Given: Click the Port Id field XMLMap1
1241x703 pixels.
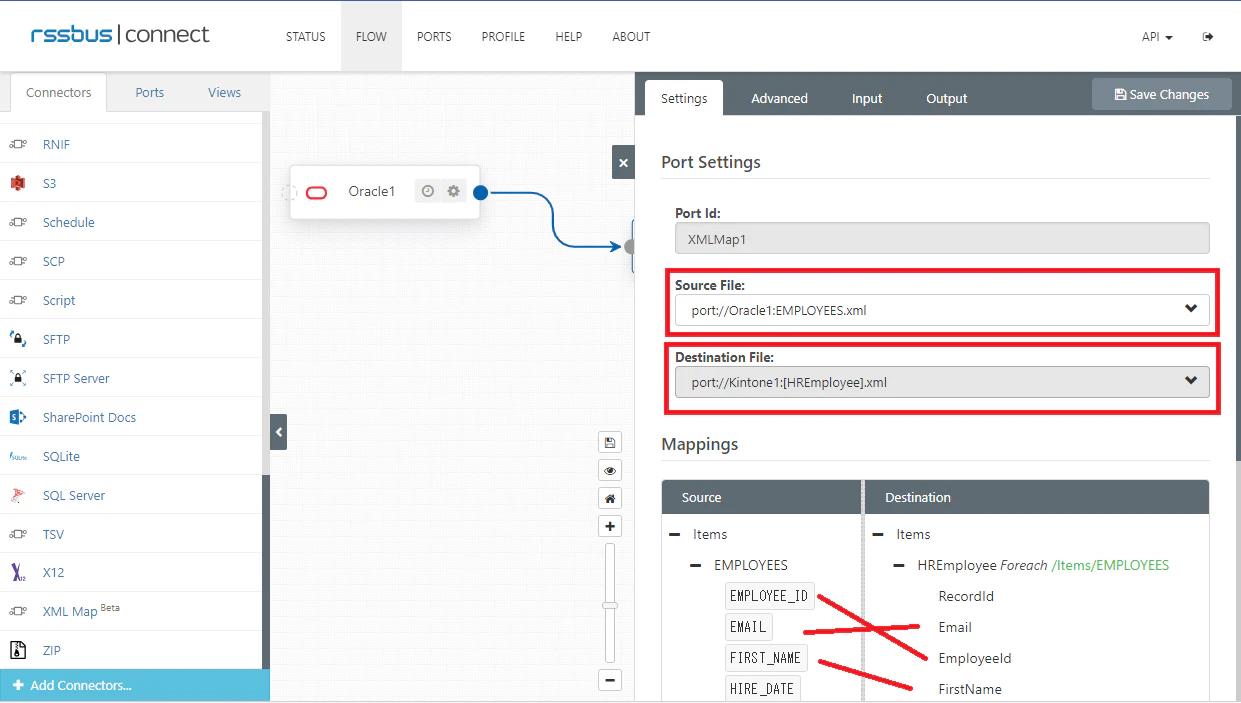Looking at the screenshot, I should click(942, 238).
